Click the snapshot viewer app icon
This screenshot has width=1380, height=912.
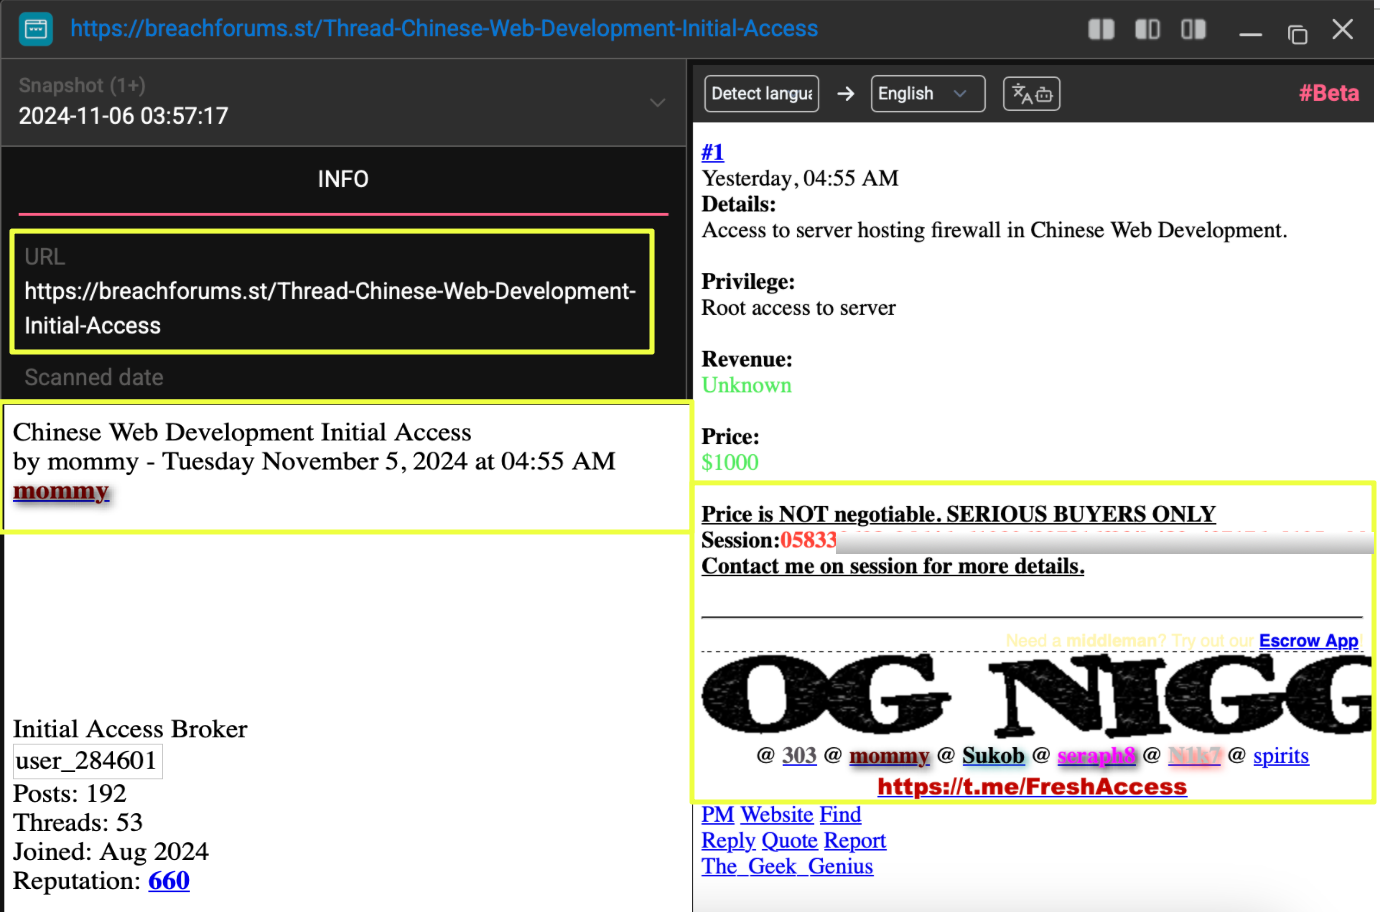click(x=36, y=29)
